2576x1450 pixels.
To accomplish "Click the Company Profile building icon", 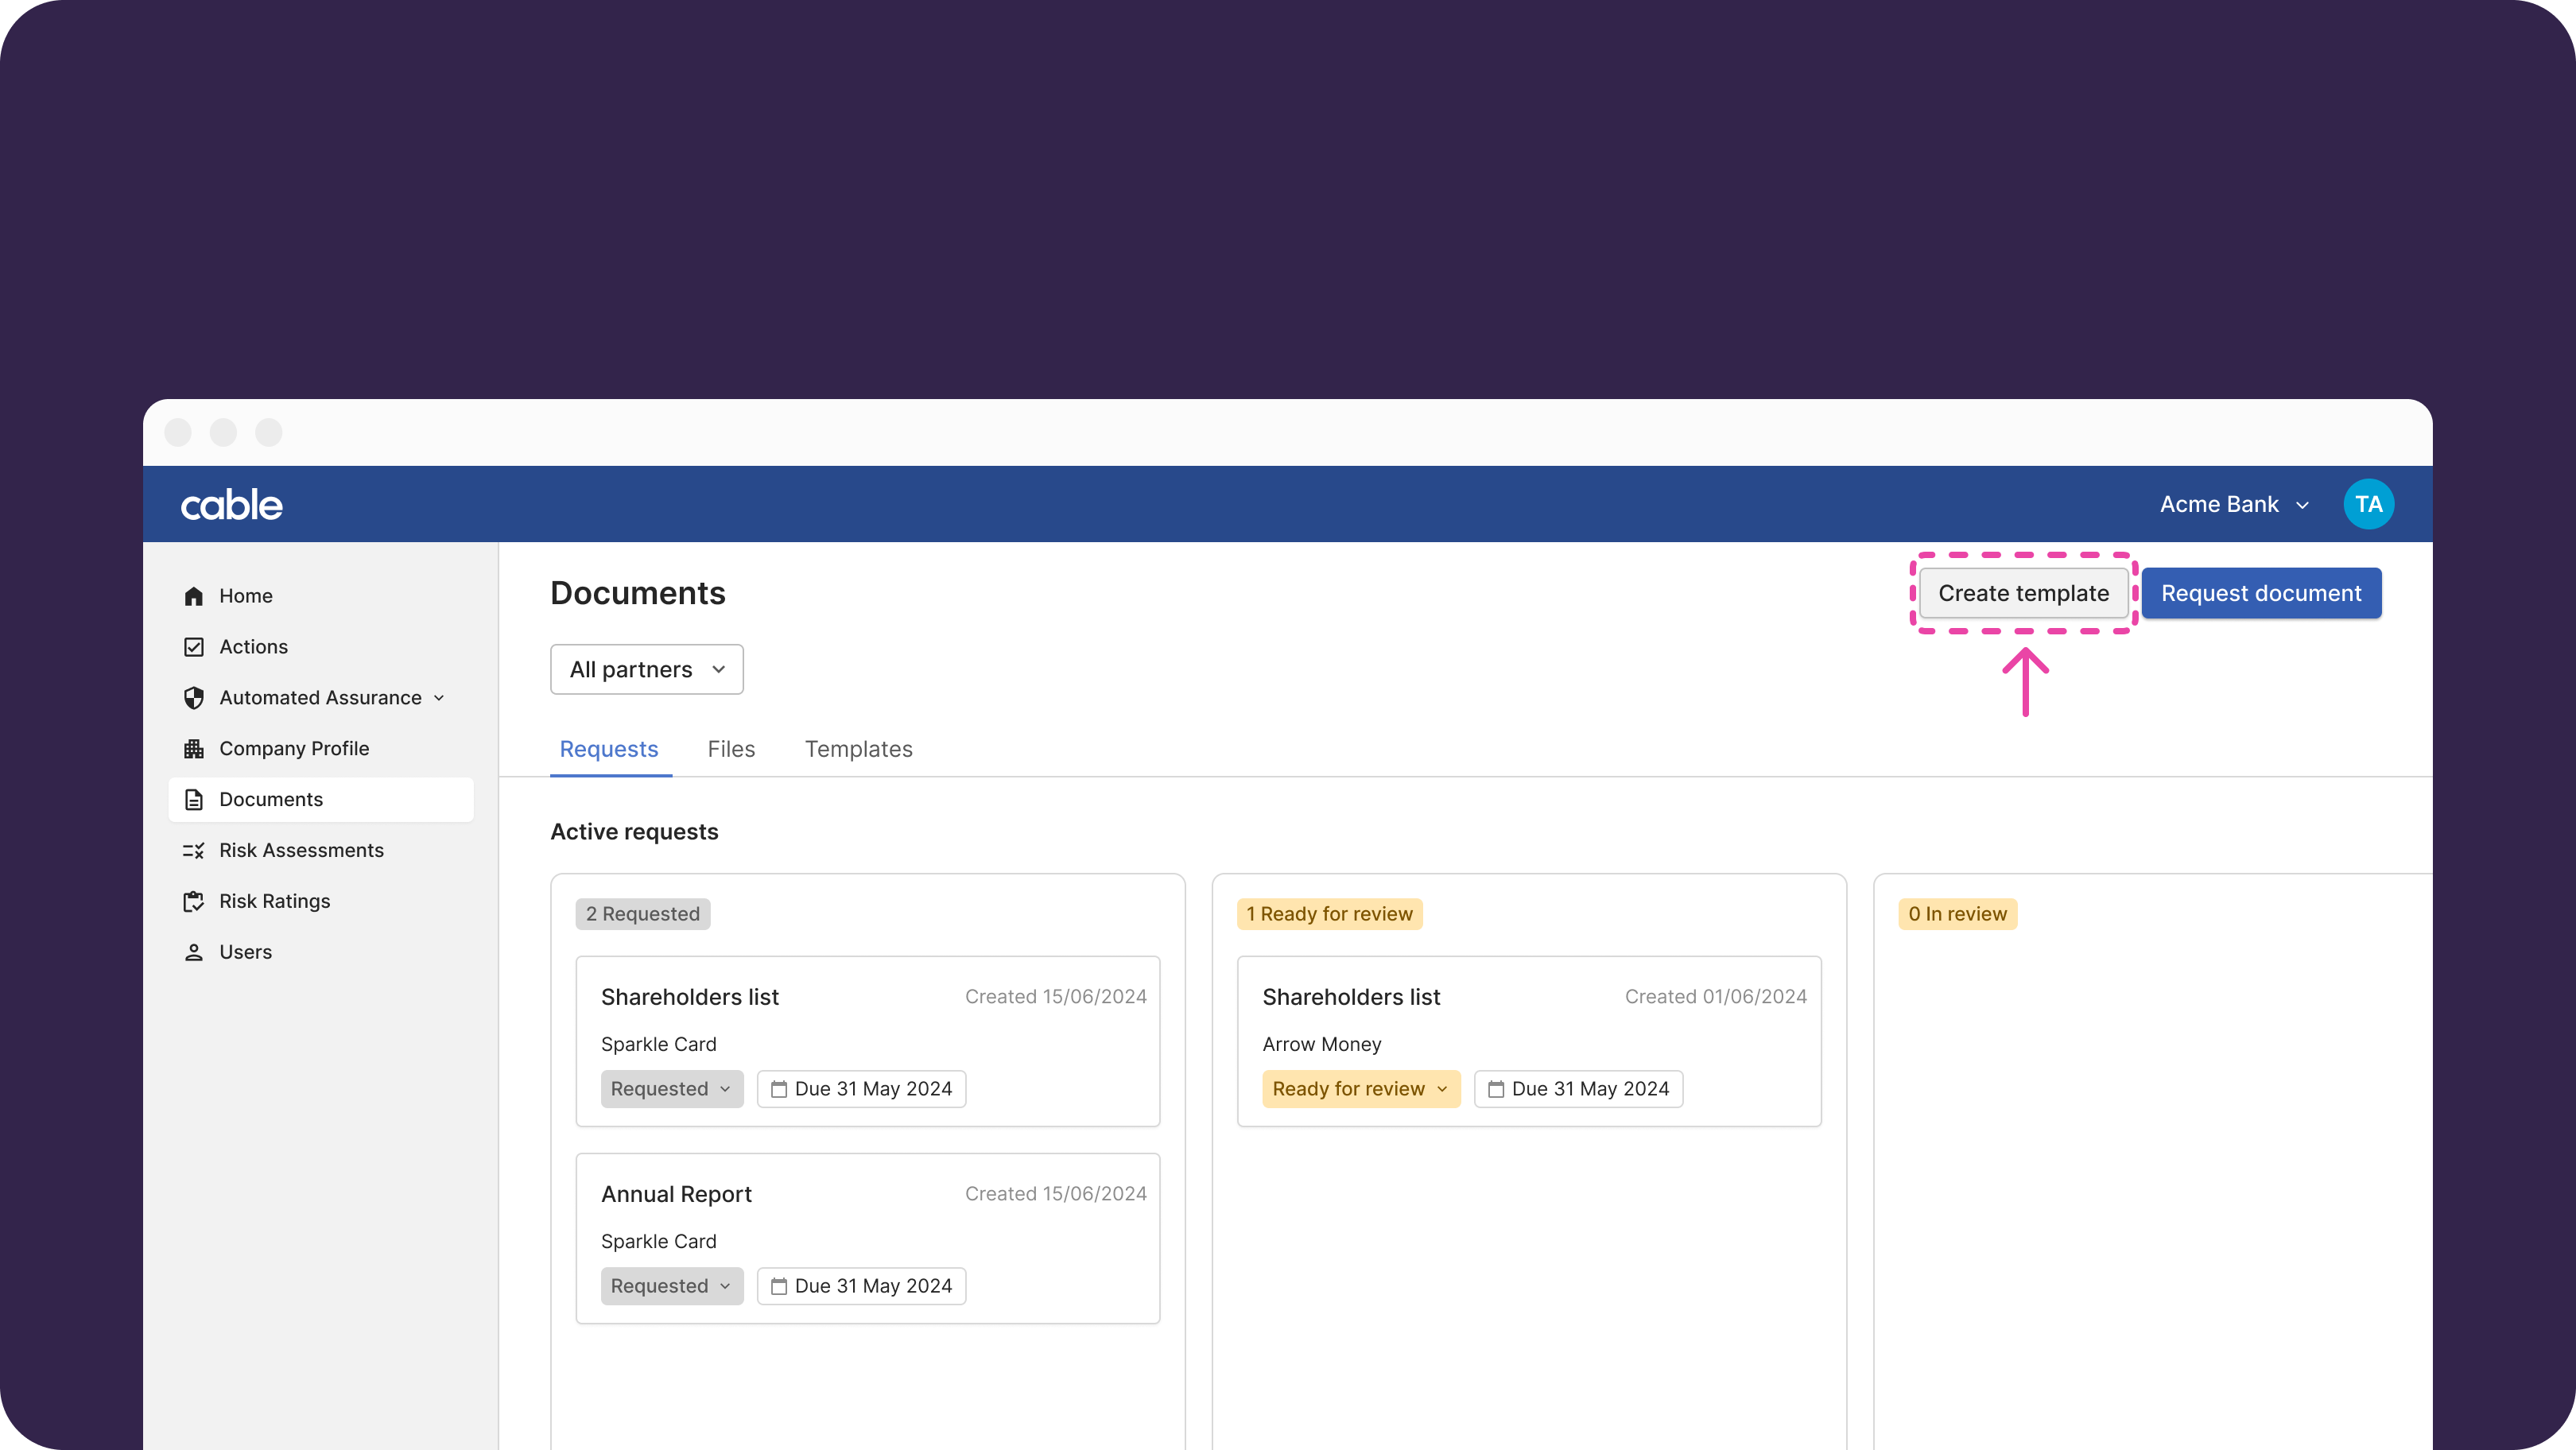I will tap(194, 749).
